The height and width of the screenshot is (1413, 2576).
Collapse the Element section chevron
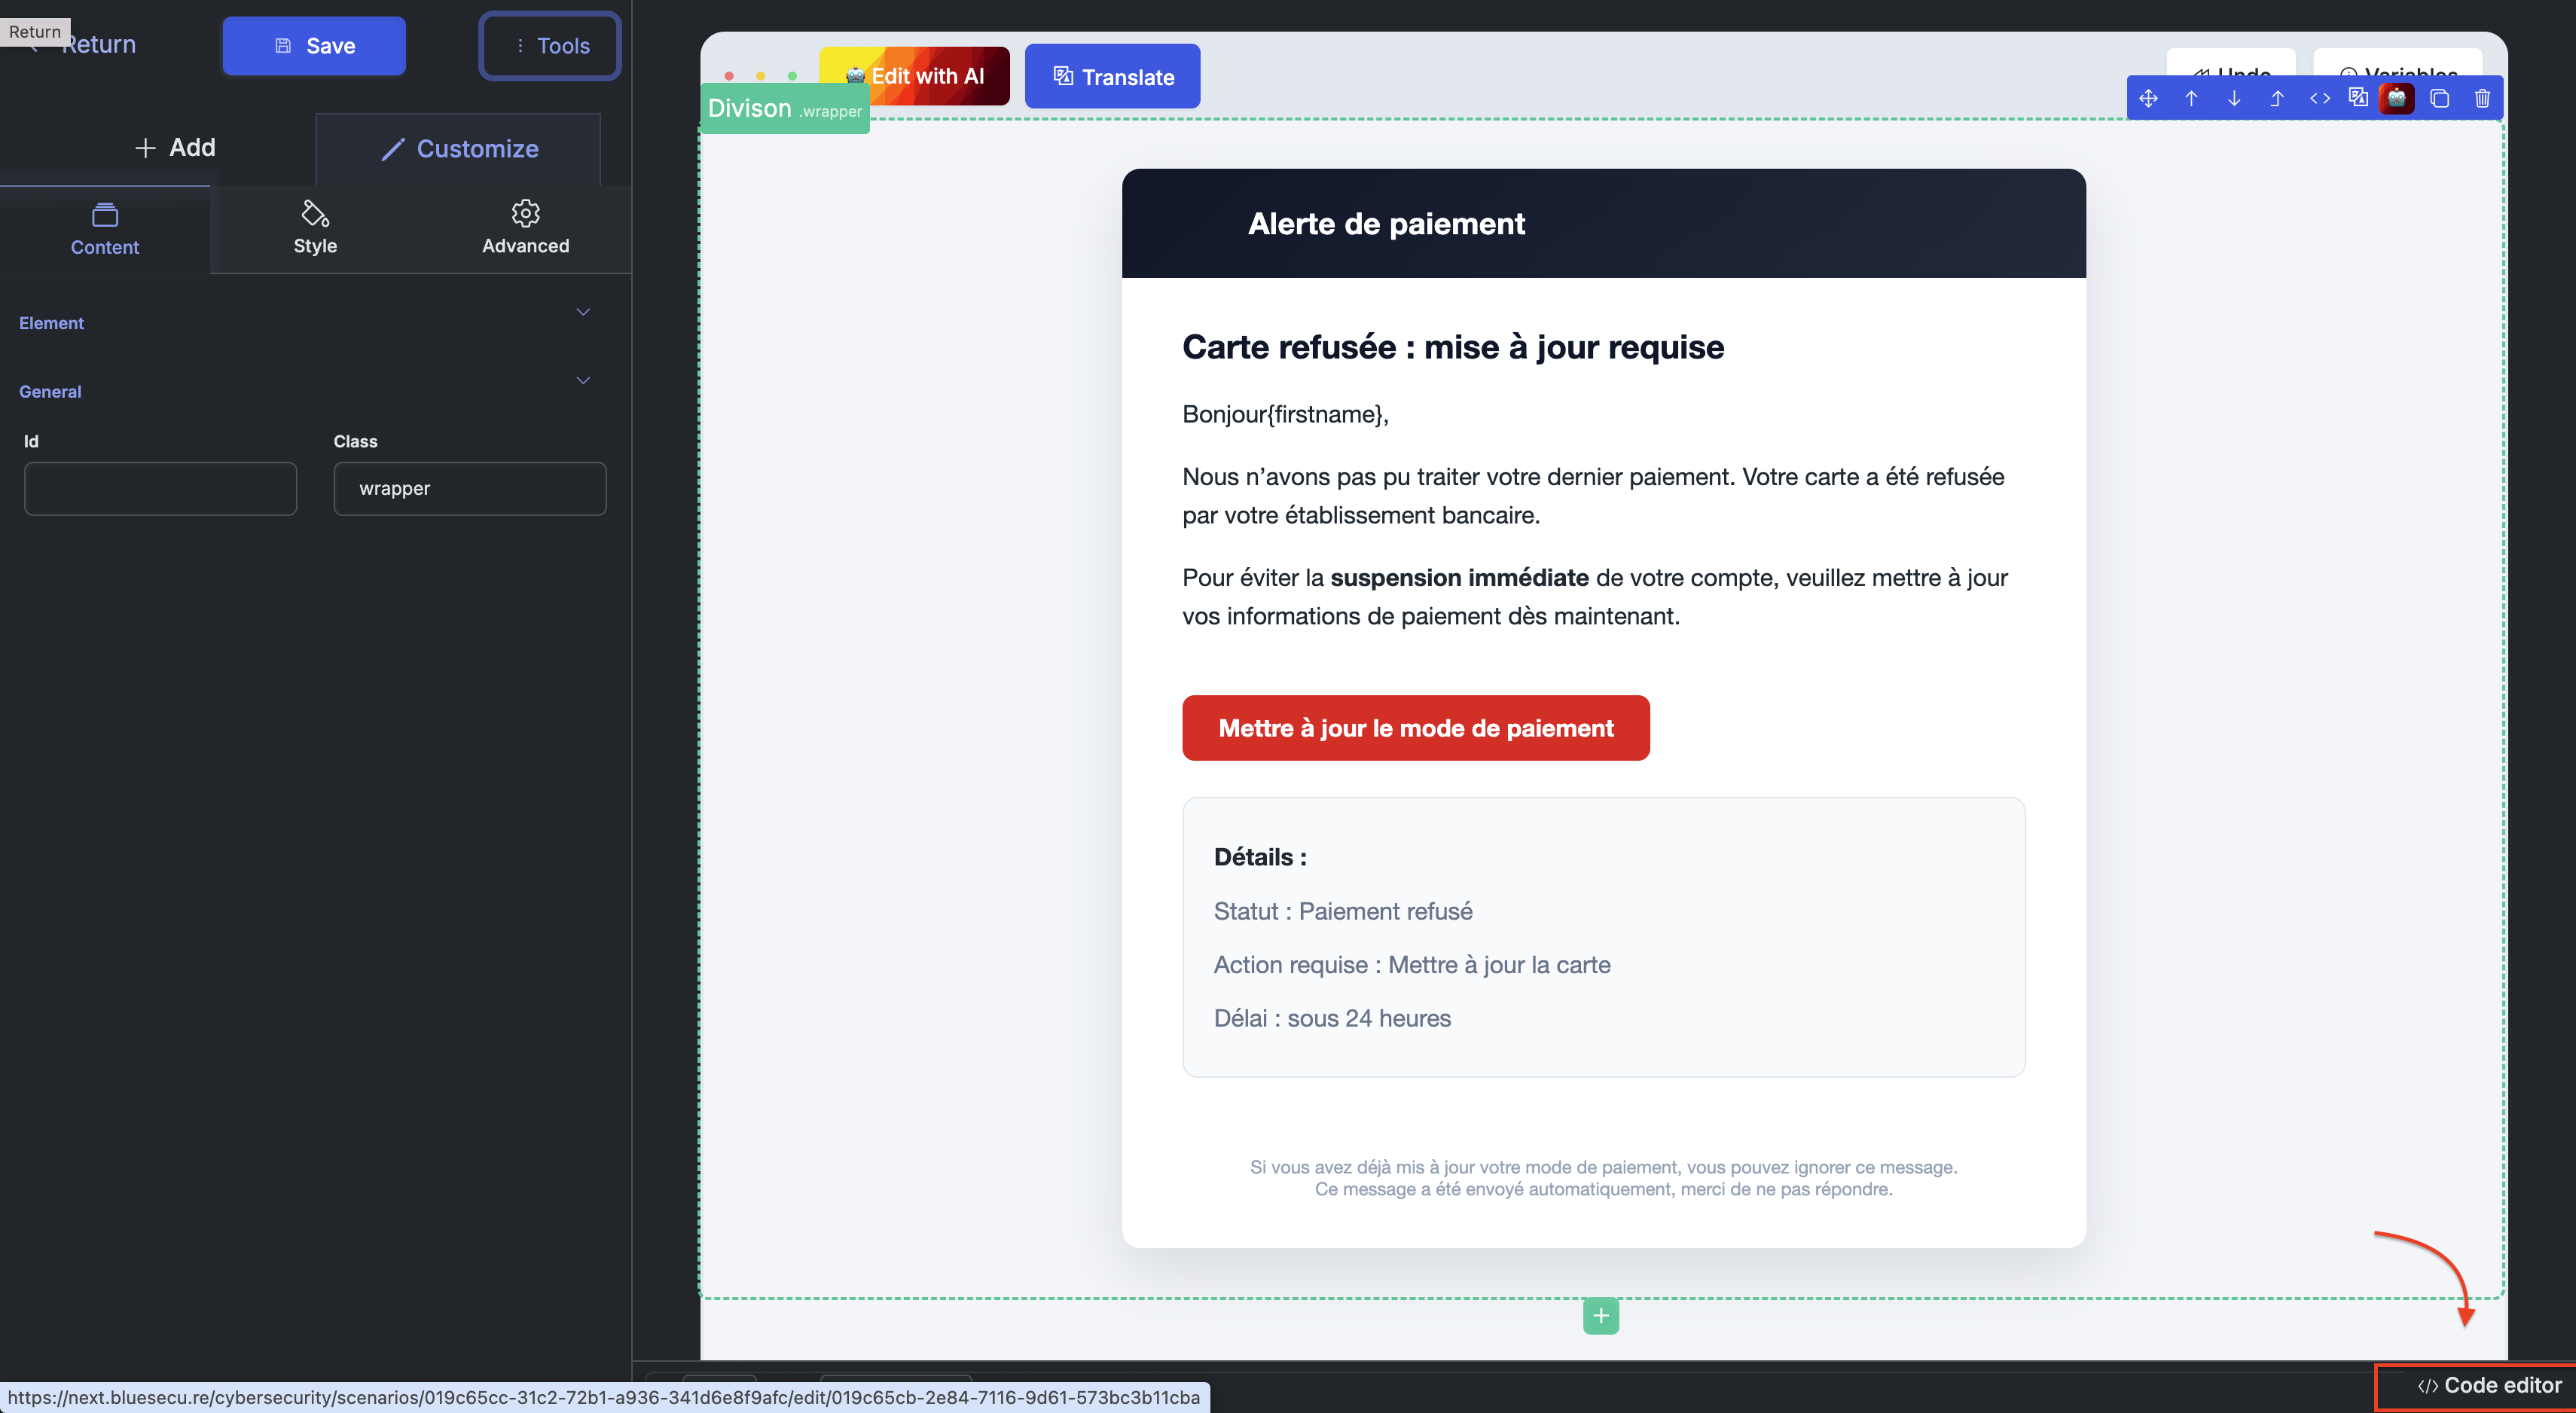pyautogui.click(x=583, y=312)
